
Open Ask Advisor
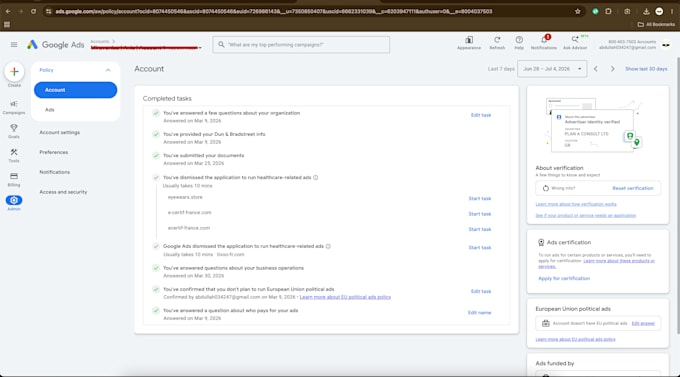click(x=575, y=43)
